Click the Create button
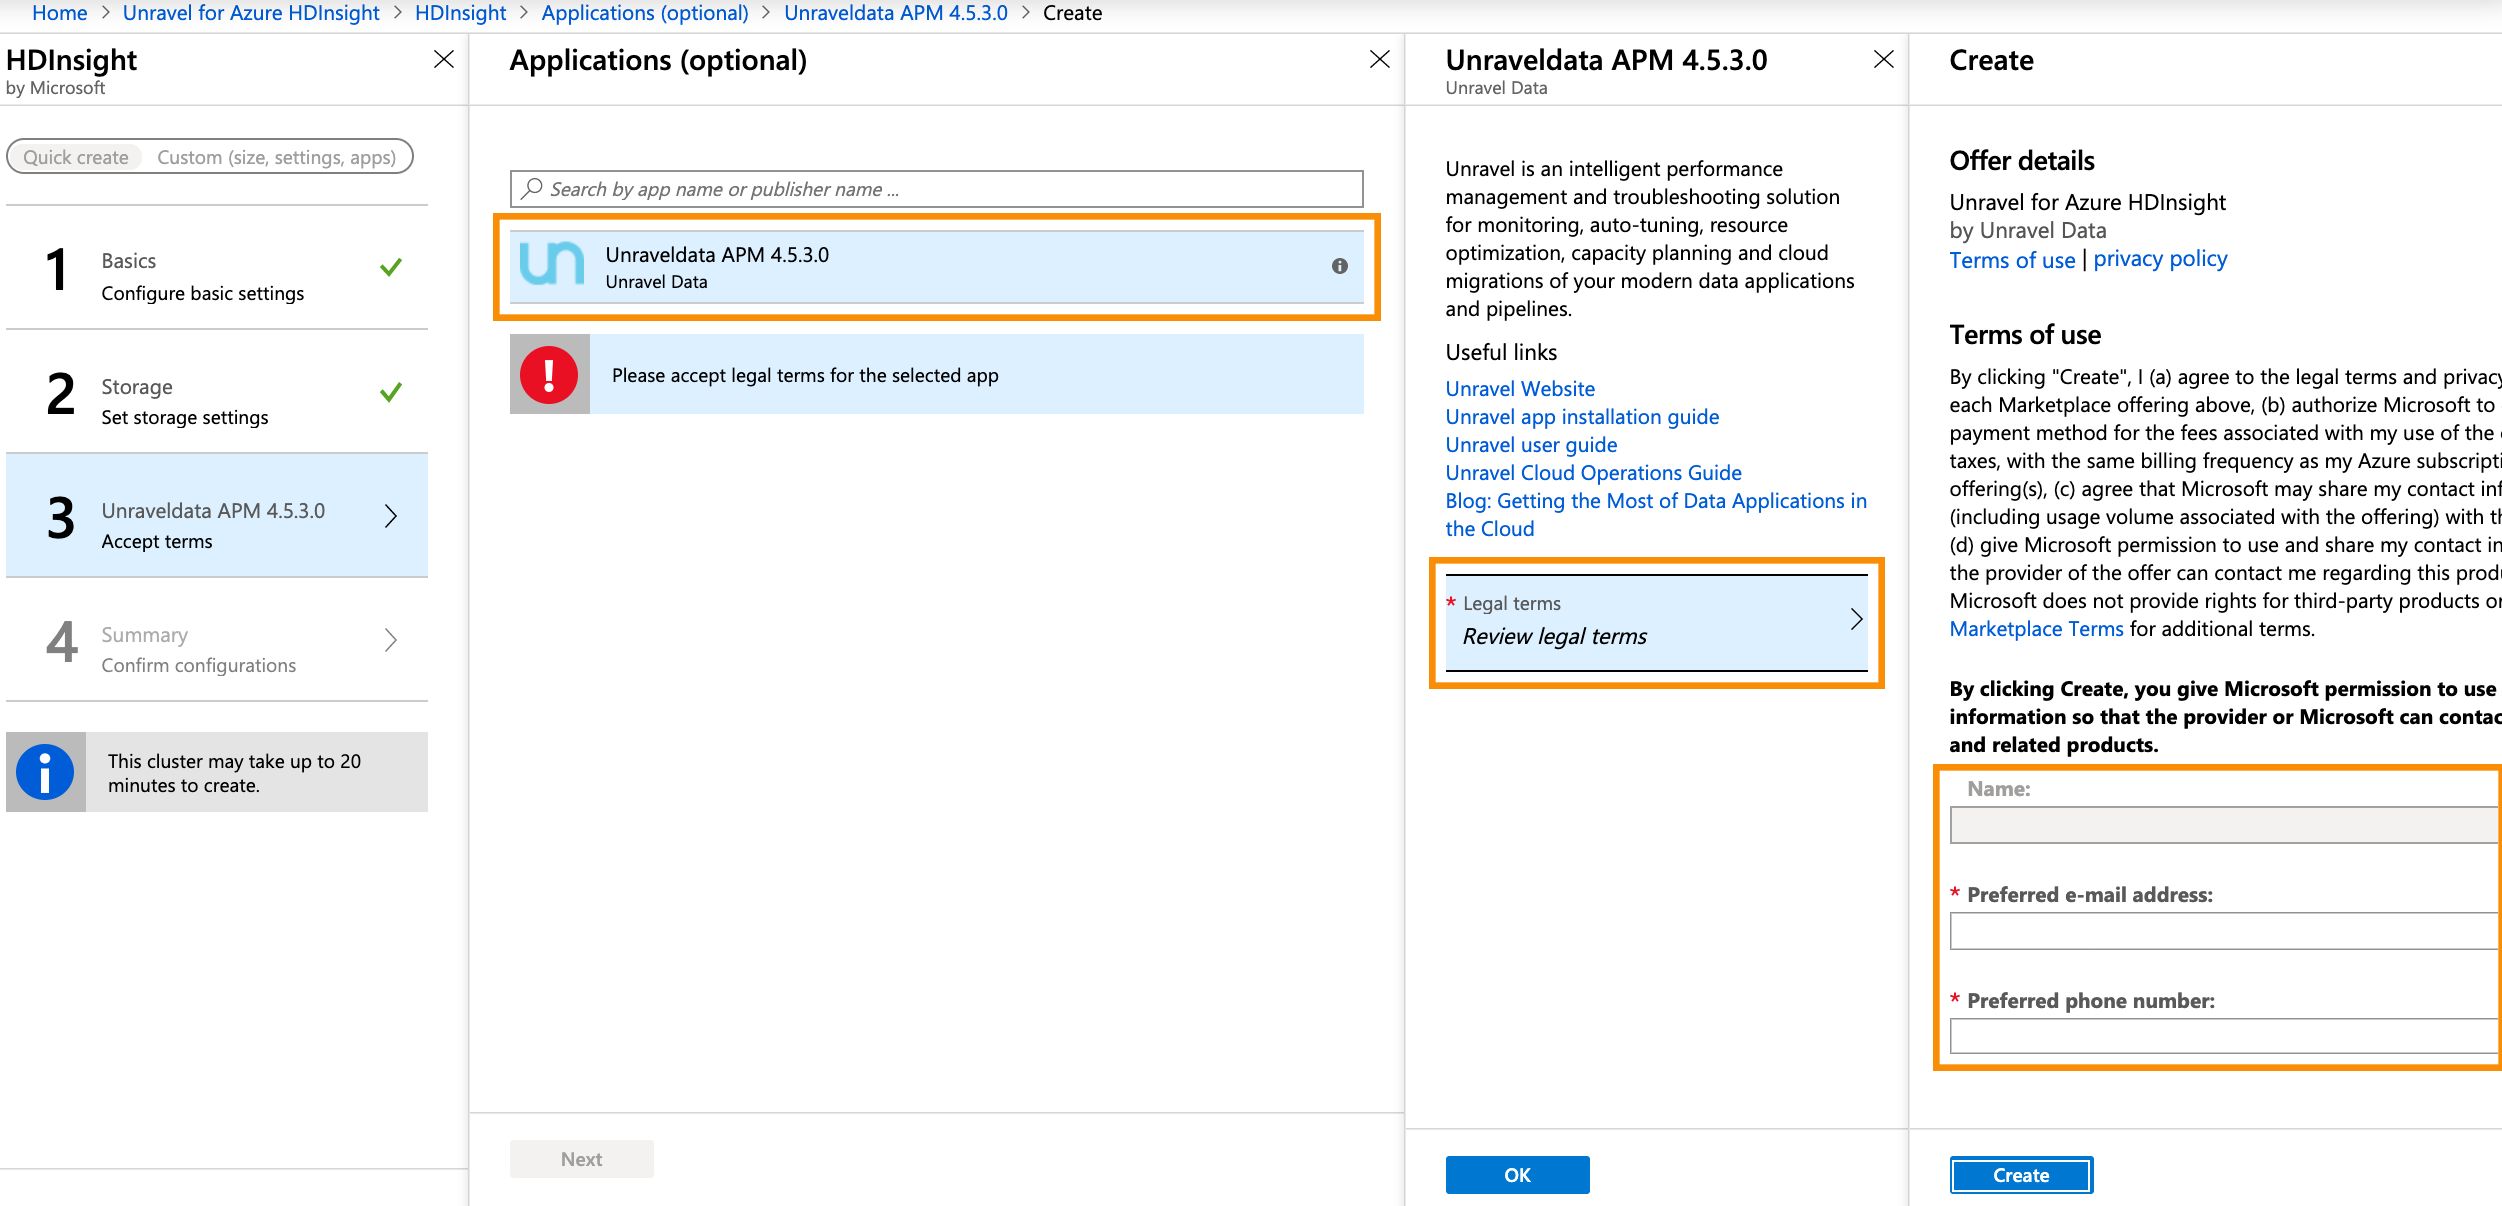Image resolution: width=2502 pixels, height=1206 pixels. (2021, 1175)
